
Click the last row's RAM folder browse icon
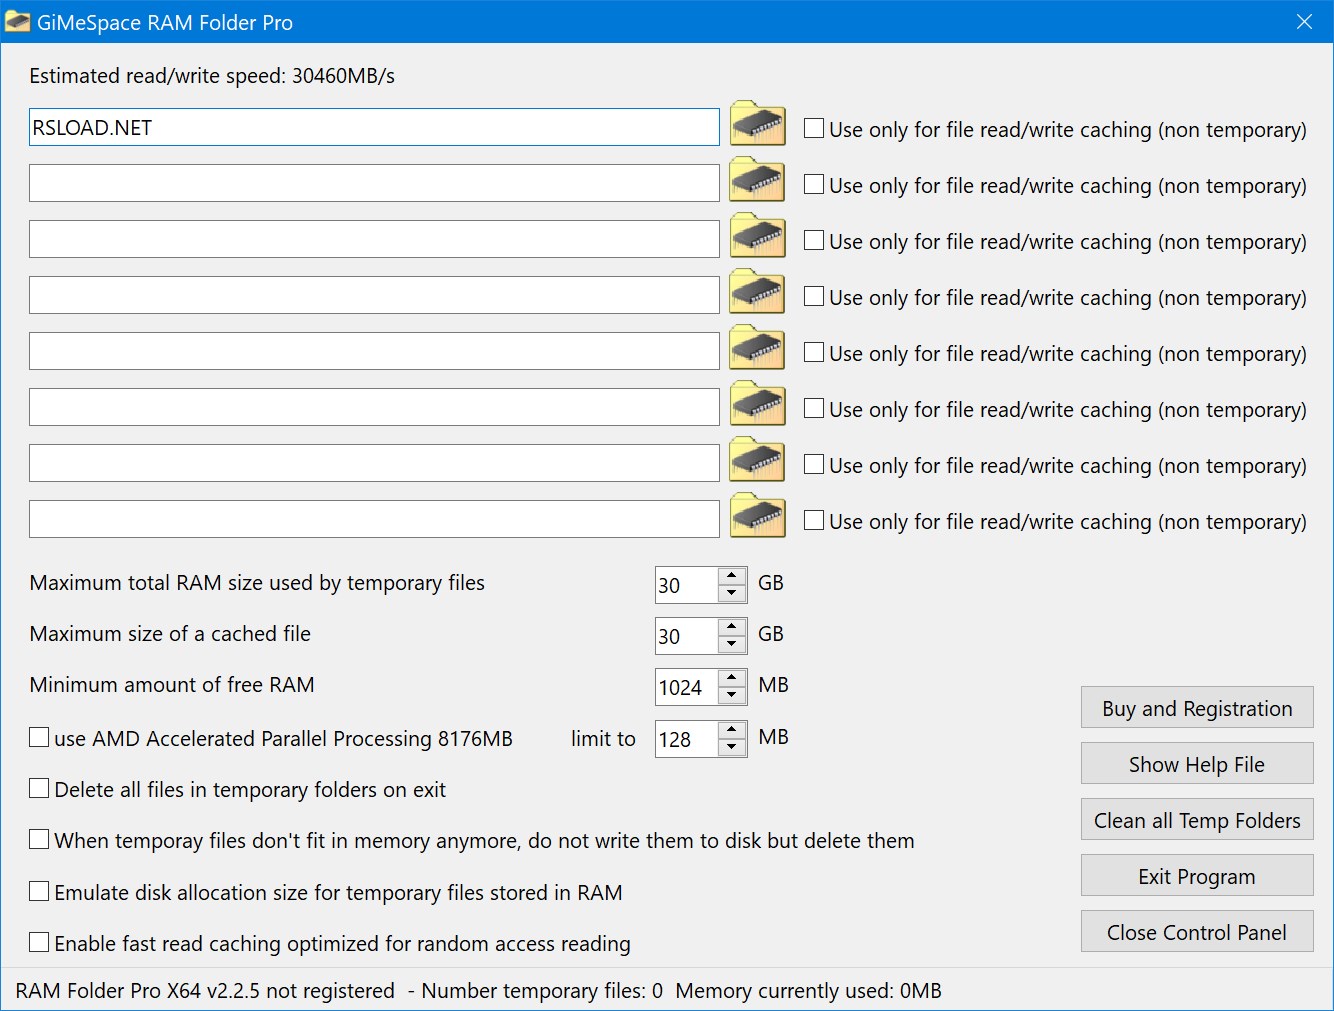click(757, 516)
